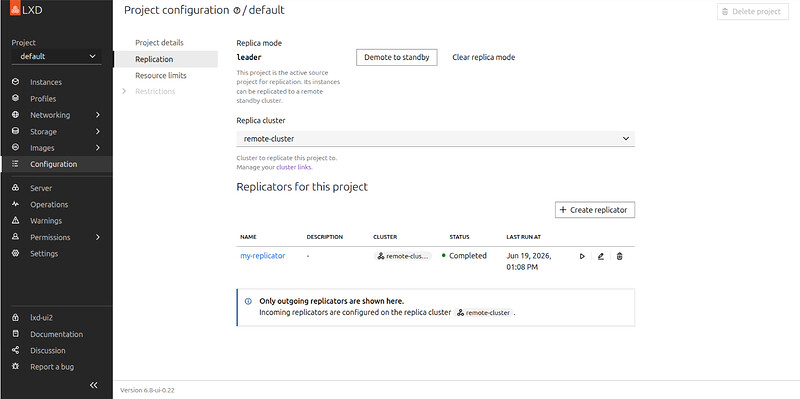Click the help icon beside Project configuration

pos(236,11)
